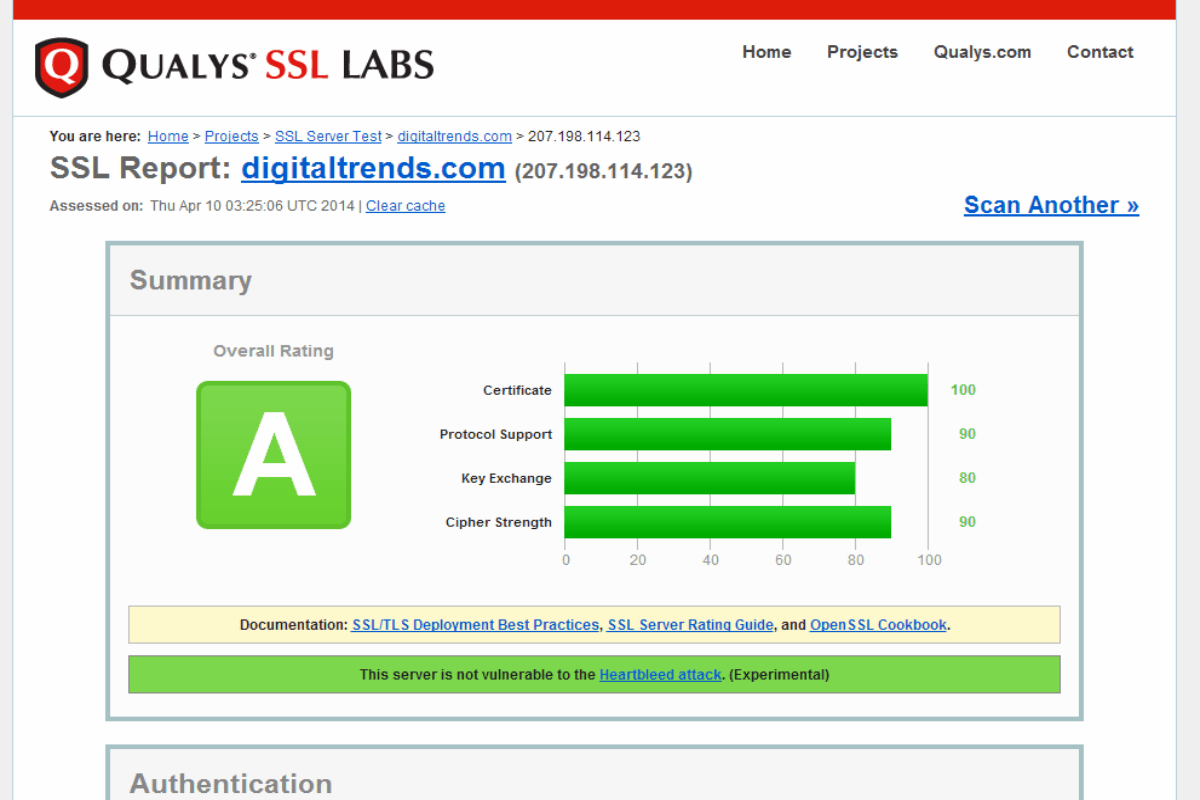The width and height of the screenshot is (1200, 800).
Task: Click the digitaltrends.com report title link
Action: (x=373, y=168)
